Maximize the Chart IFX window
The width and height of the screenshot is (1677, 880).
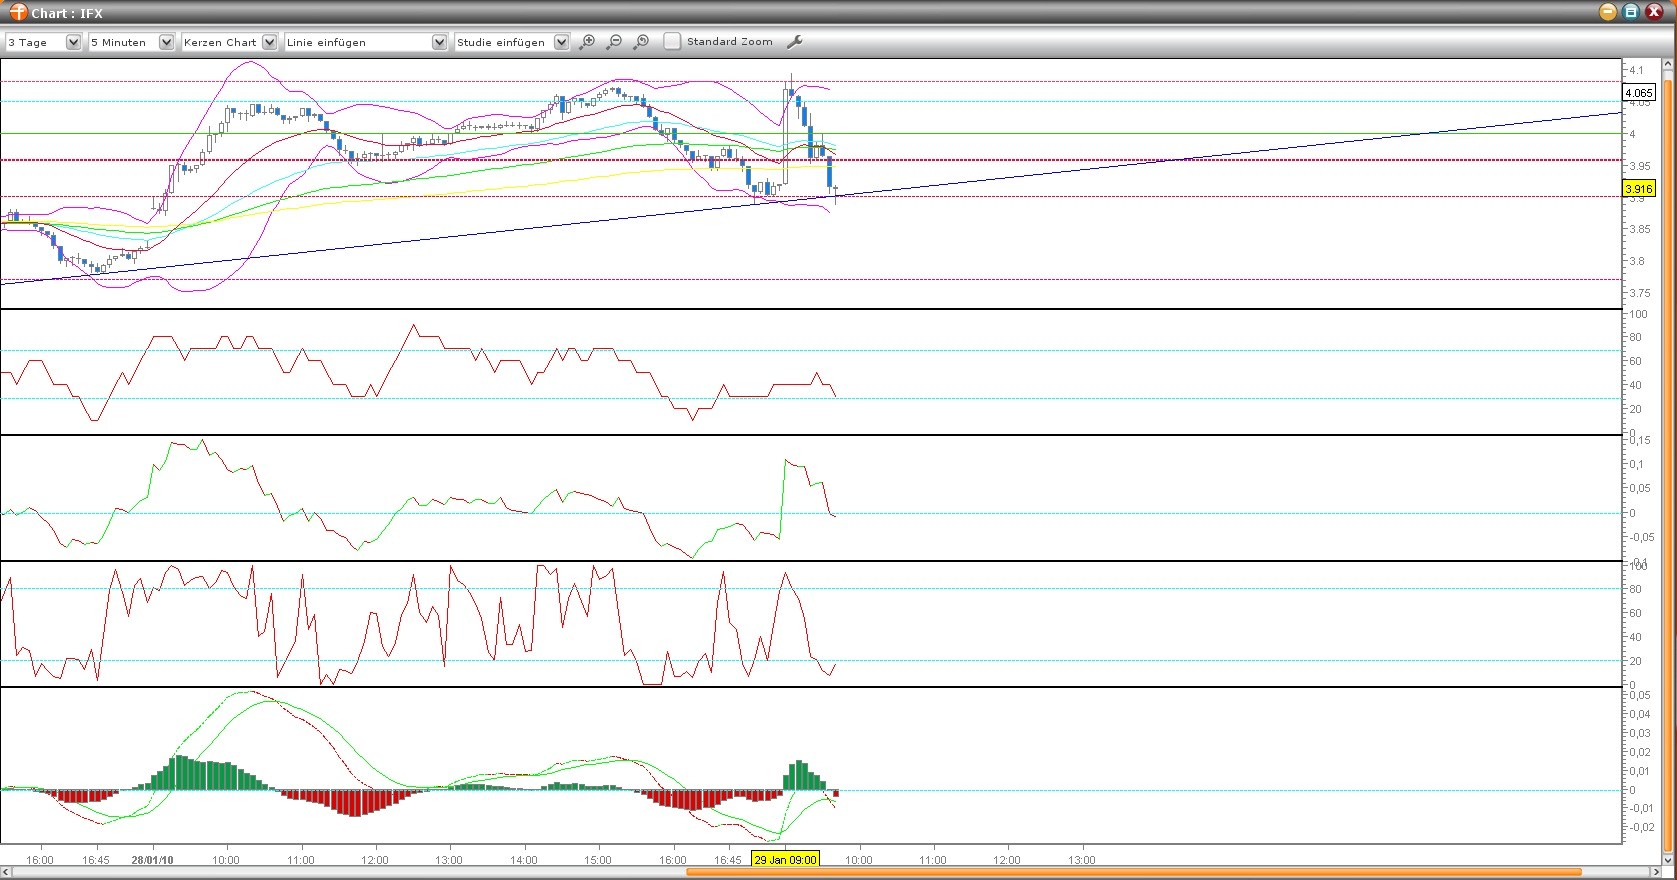1631,12
